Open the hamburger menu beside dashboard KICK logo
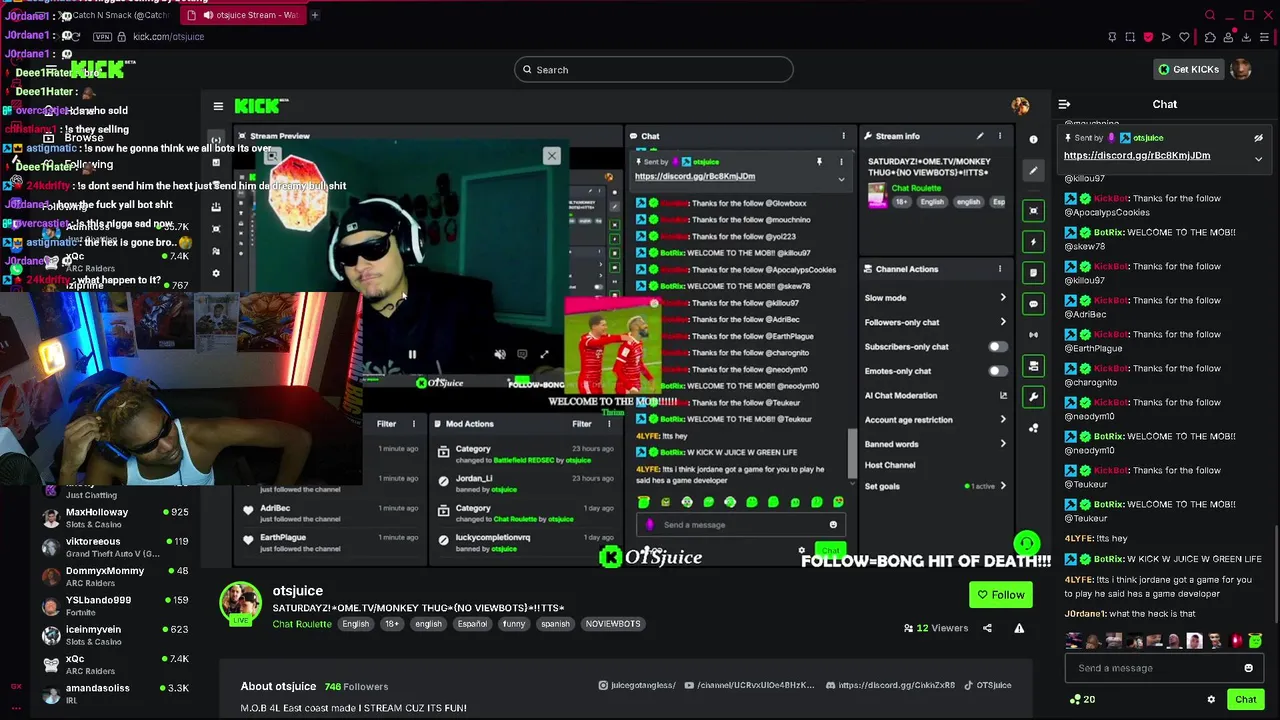The height and width of the screenshot is (720, 1280). [218, 106]
